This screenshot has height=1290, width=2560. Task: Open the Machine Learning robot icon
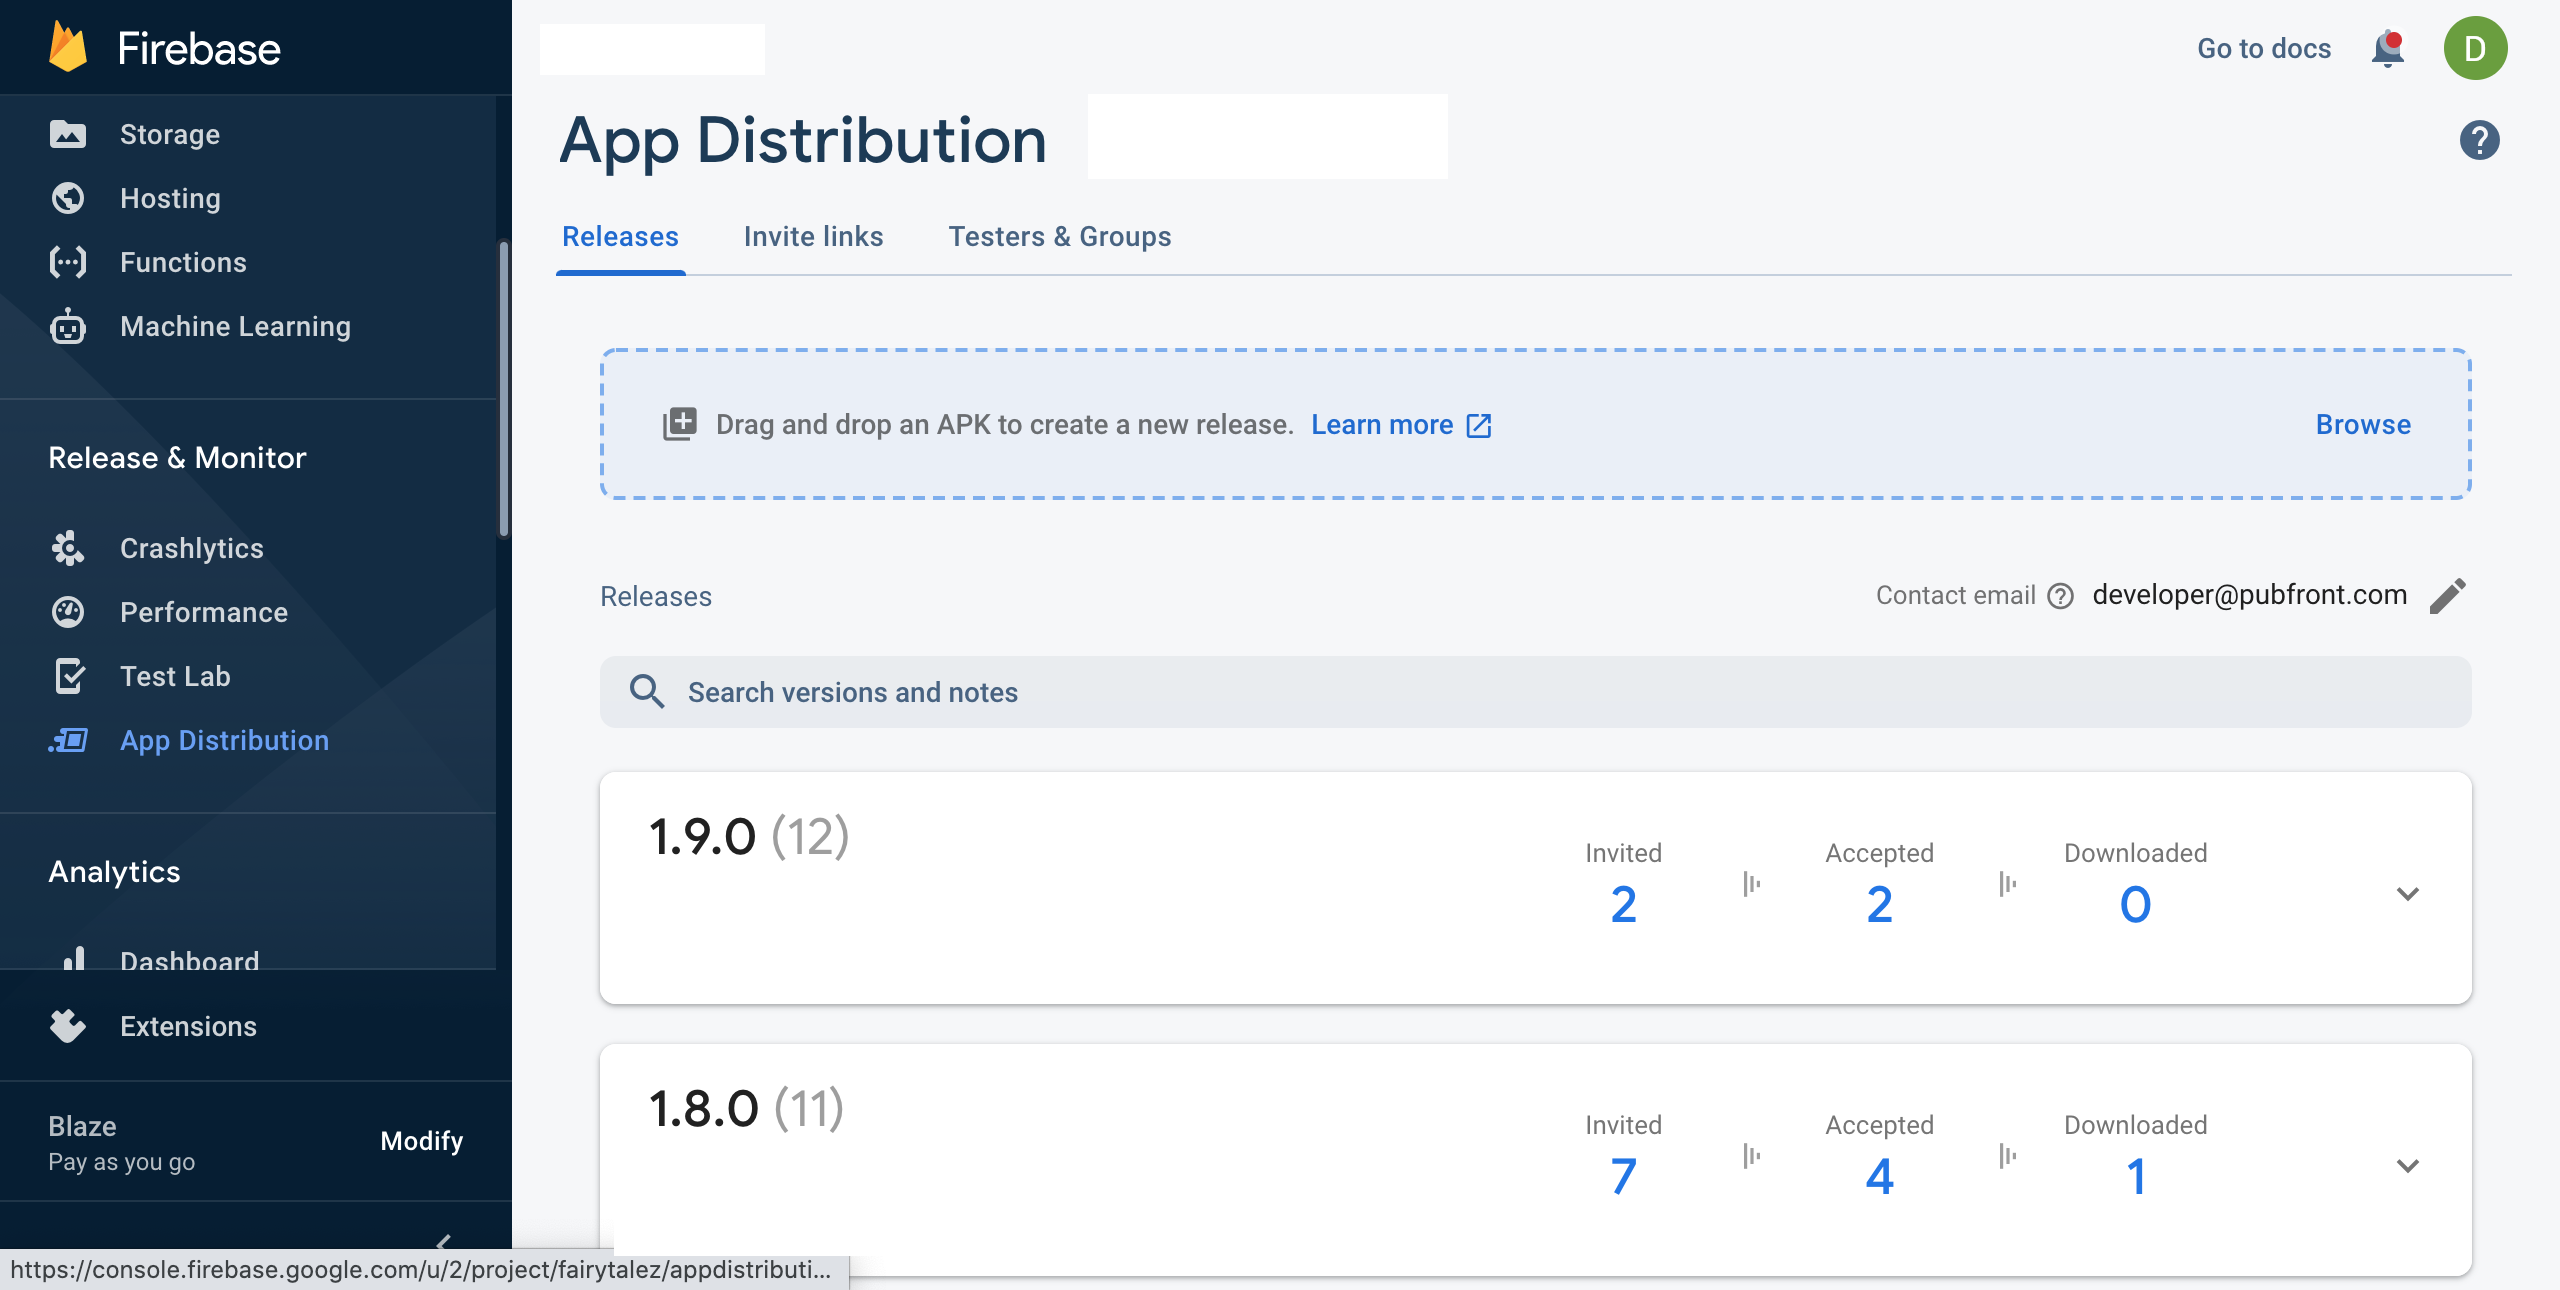68,326
